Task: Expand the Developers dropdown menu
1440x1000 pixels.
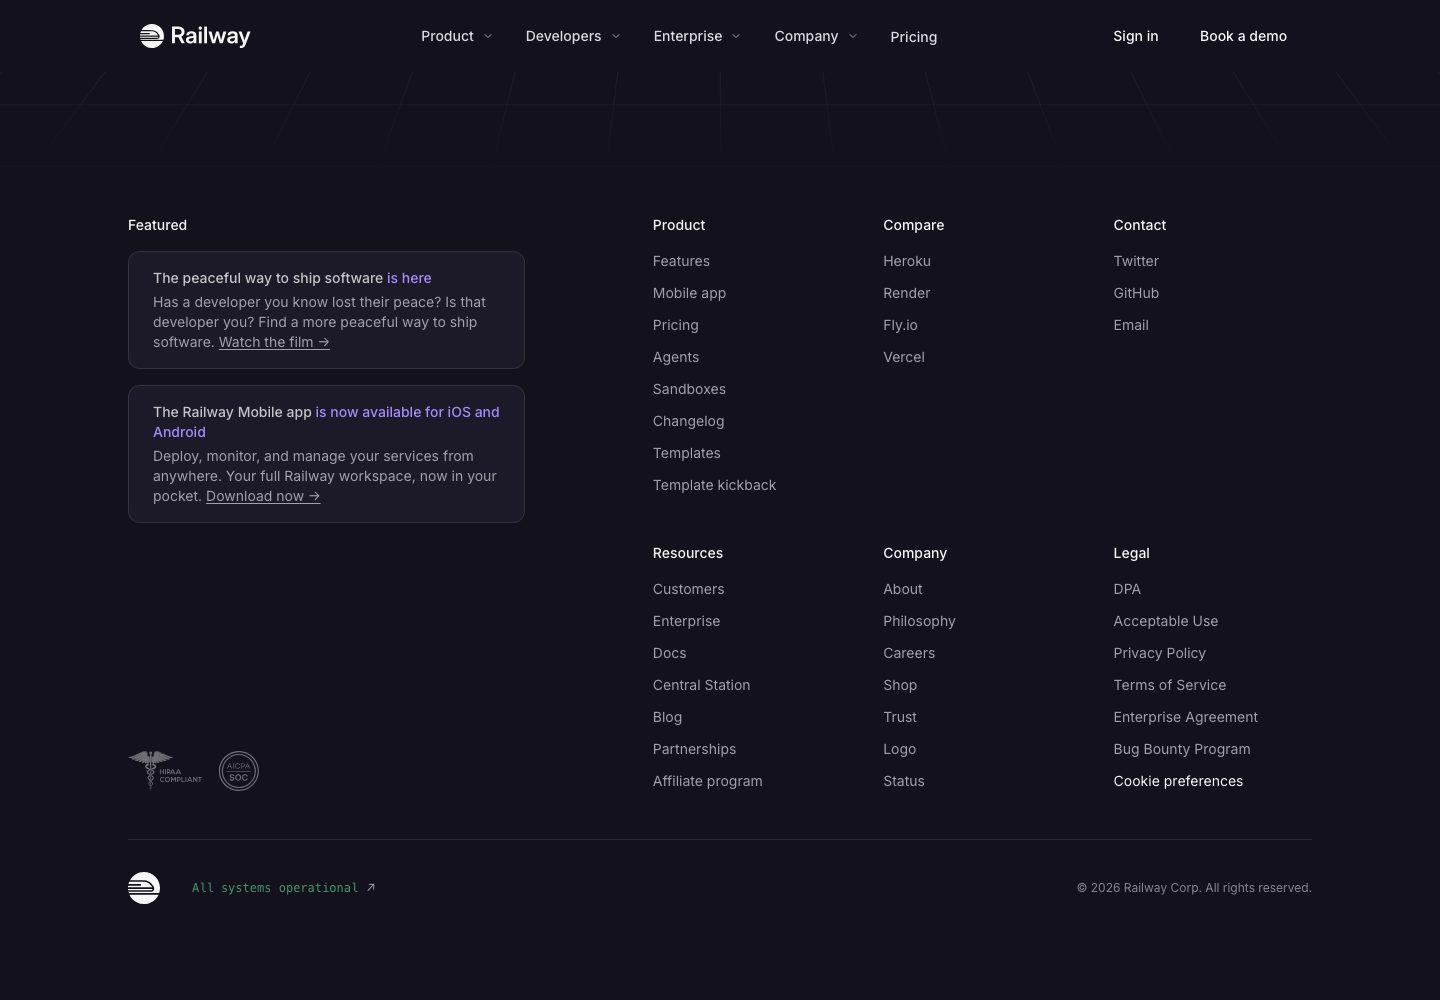Action: (x=573, y=36)
